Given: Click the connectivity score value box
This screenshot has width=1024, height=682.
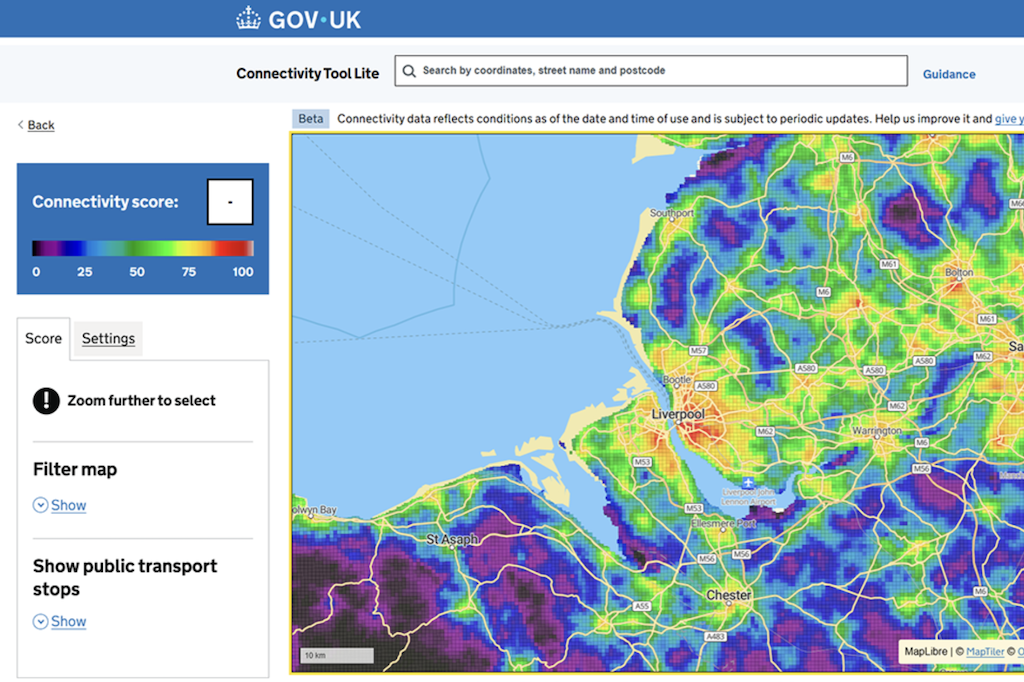Looking at the screenshot, I should click(231, 201).
